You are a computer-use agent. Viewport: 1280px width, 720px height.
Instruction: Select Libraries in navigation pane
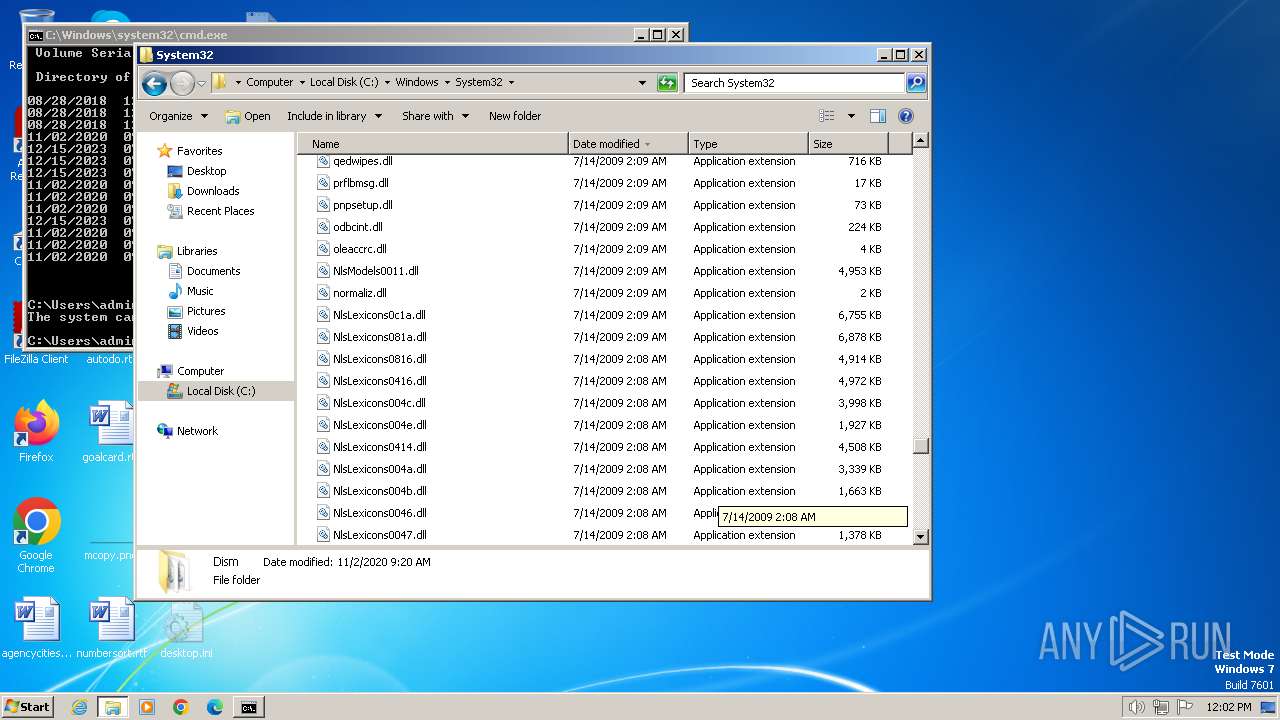tap(196, 251)
